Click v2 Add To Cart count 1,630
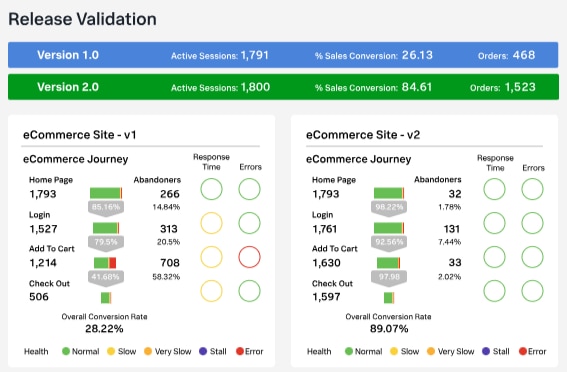 coord(327,263)
